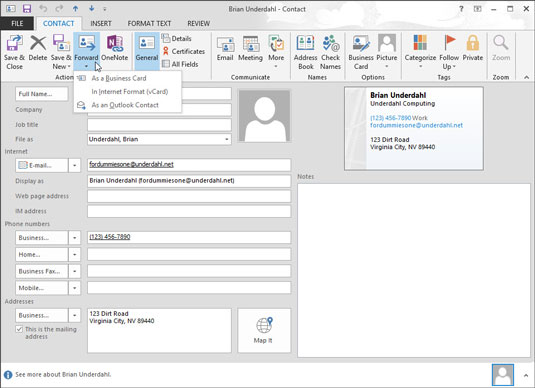The height and width of the screenshot is (388, 535).
Task: Open the Details view
Action: (176, 39)
